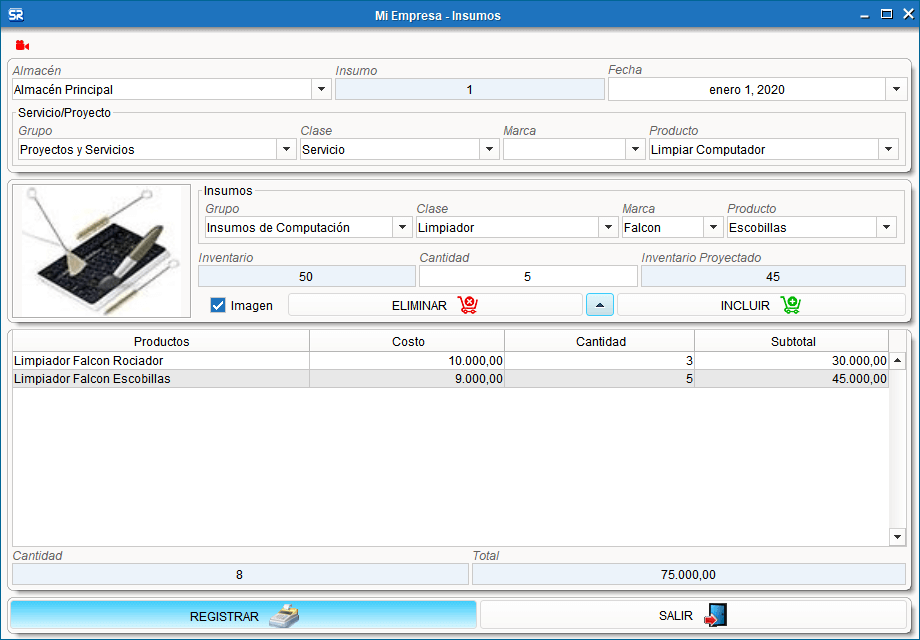The width and height of the screenshot is (920, 640).
Task: Open the Falcon Marca dropdown
Action: (713, 227)
